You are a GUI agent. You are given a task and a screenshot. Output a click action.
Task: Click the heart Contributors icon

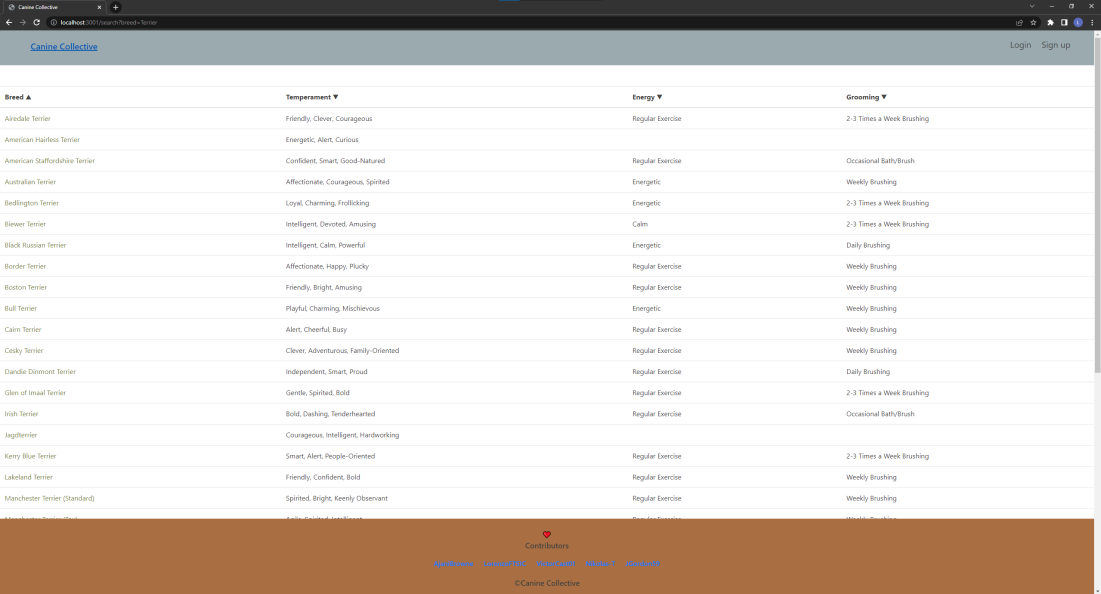tap(546, 534)
